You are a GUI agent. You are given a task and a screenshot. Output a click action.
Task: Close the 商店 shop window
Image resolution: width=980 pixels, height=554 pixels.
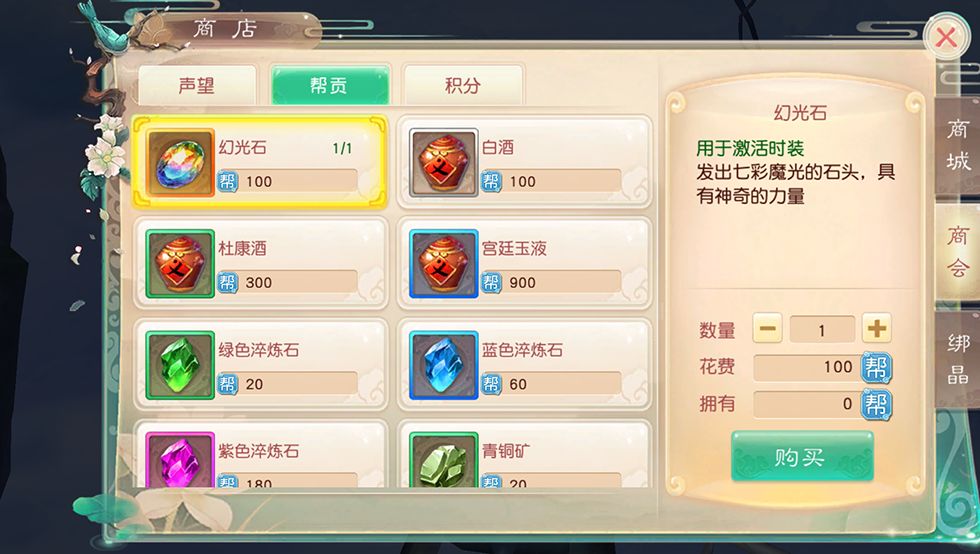click(x=946, y=38)
